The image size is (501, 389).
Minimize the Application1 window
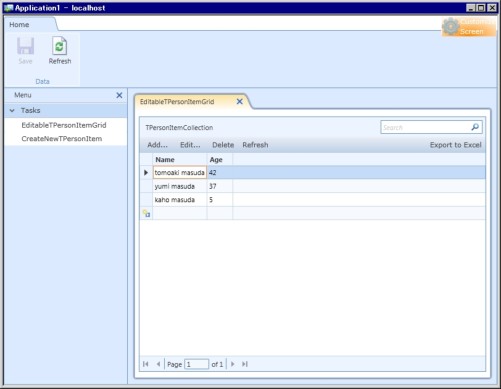(470, 8)
